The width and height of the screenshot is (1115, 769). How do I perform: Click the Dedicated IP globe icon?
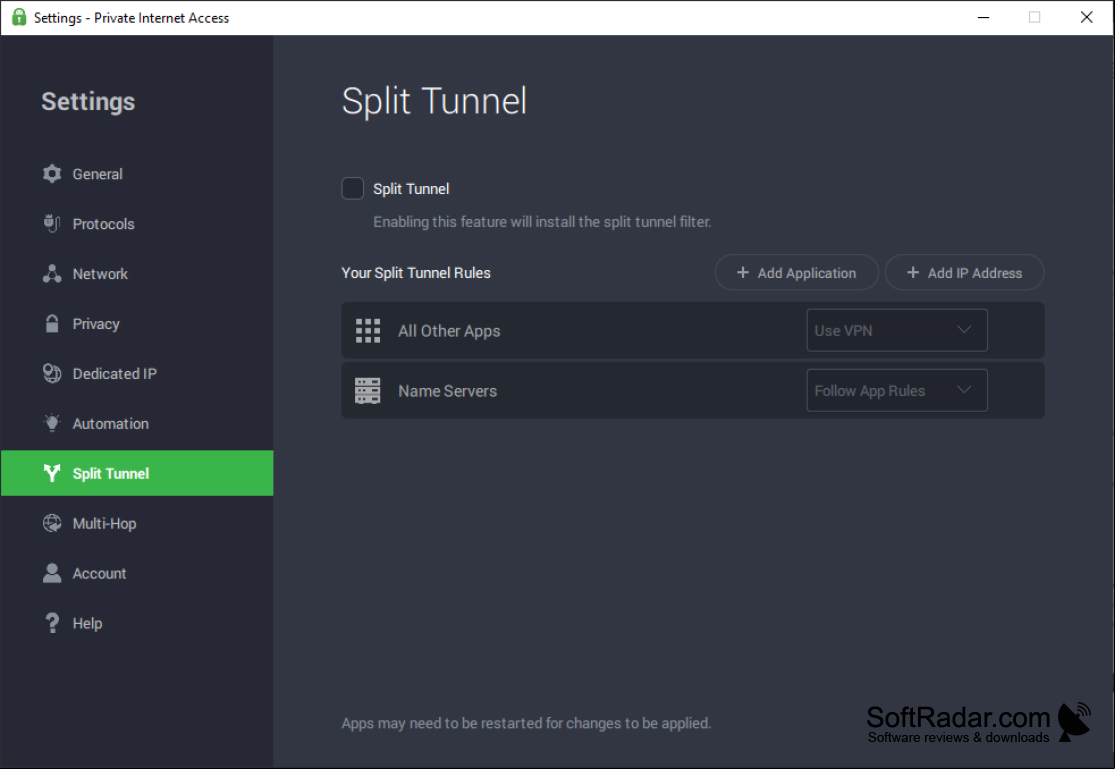click(x=52, y=373)
